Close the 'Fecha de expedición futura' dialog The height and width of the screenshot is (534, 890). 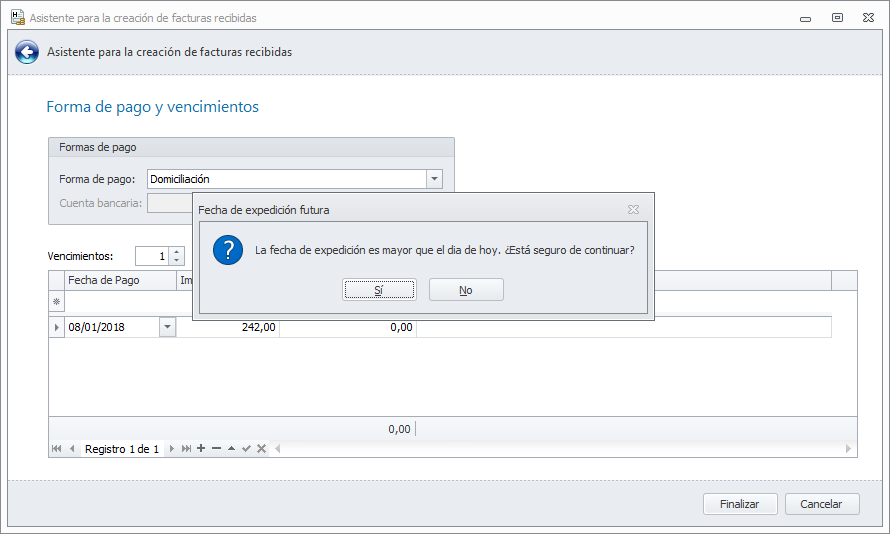(x=633, y=209)
